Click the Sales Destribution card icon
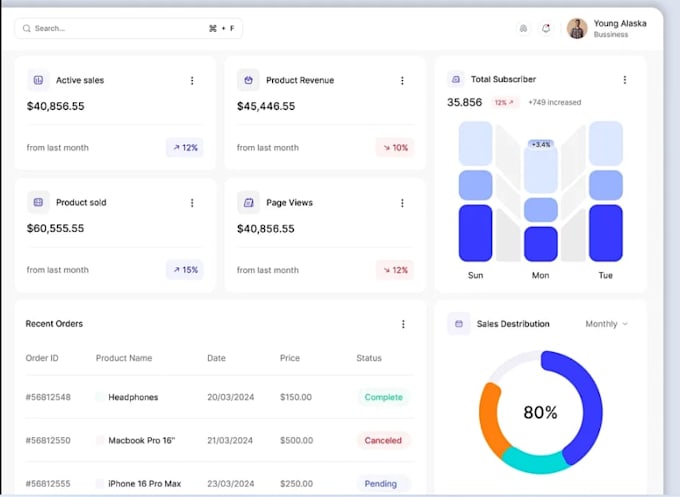The image size is (680, 497). click(459, 324)
